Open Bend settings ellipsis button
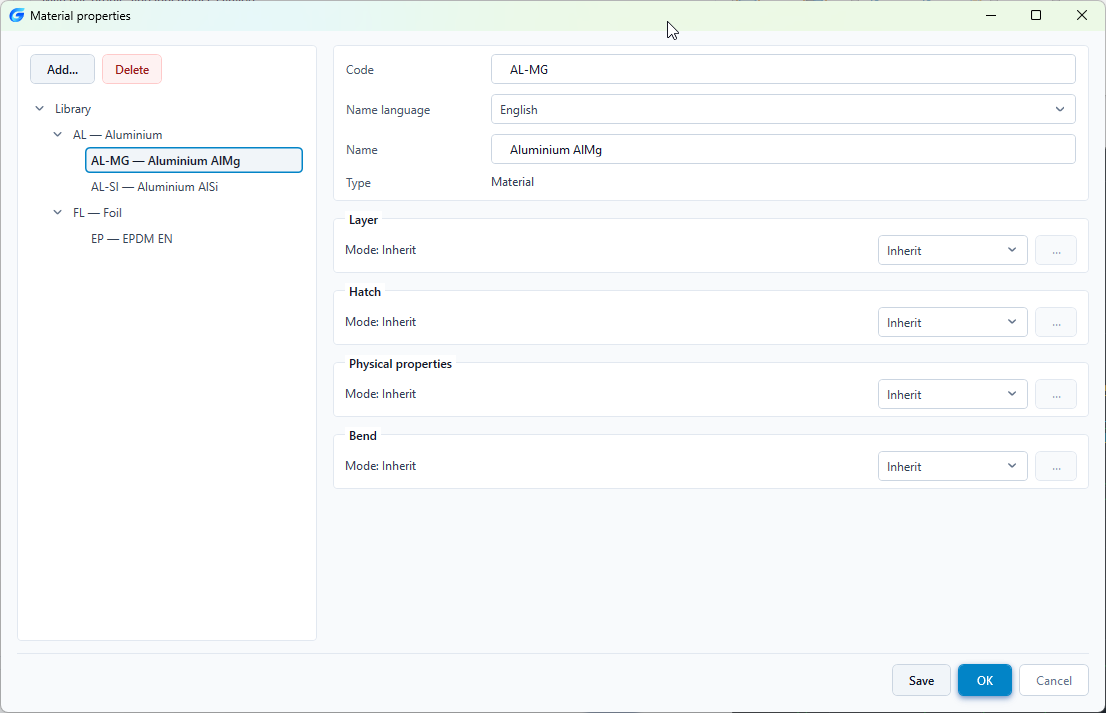1106x713 pixels. pos(1056,466)
